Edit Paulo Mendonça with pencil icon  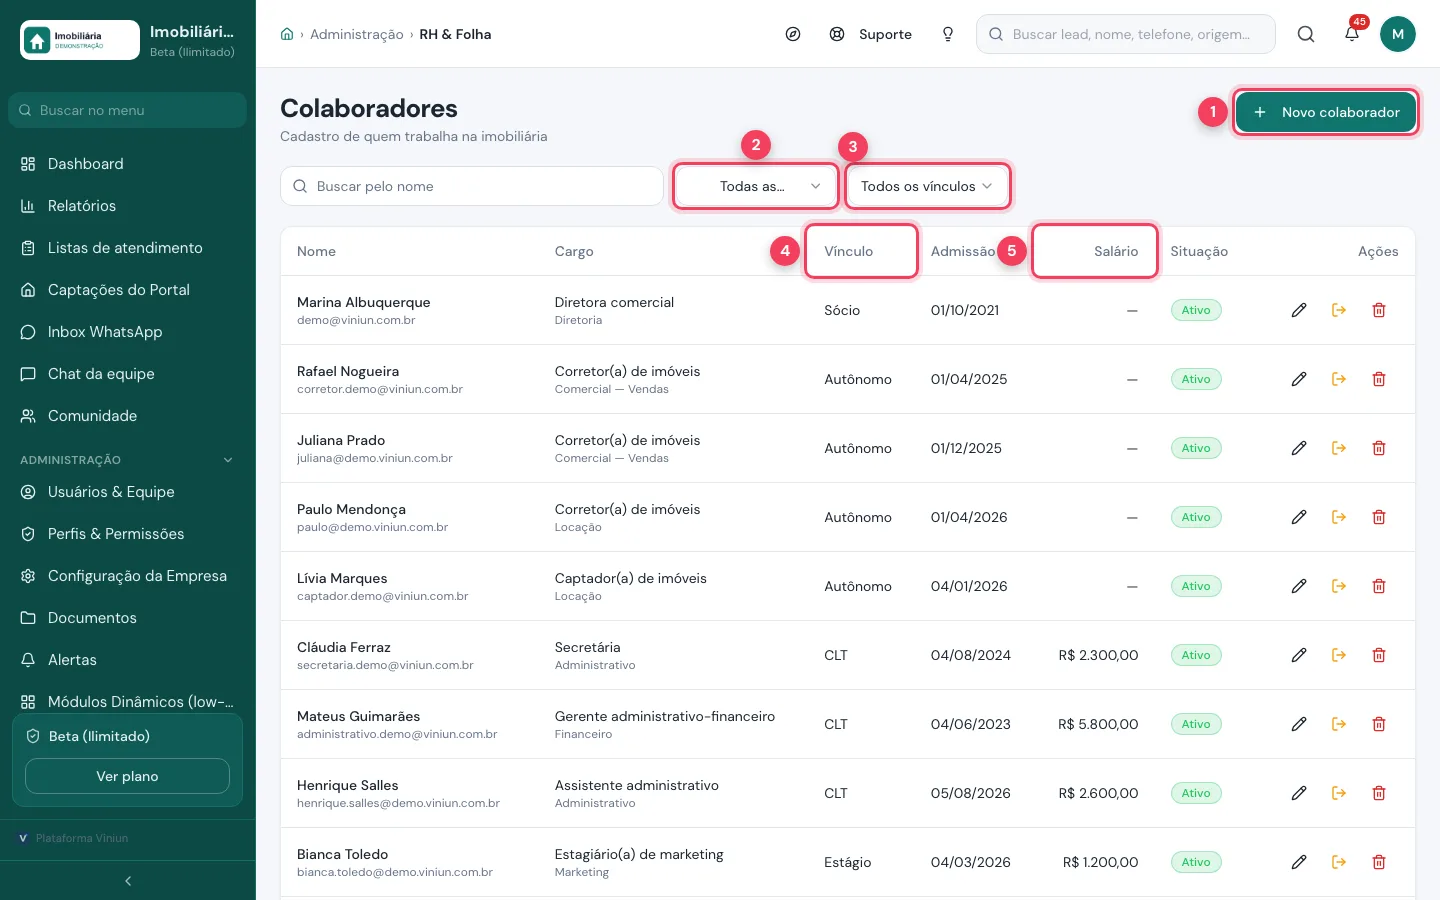tap(1299, 517)
